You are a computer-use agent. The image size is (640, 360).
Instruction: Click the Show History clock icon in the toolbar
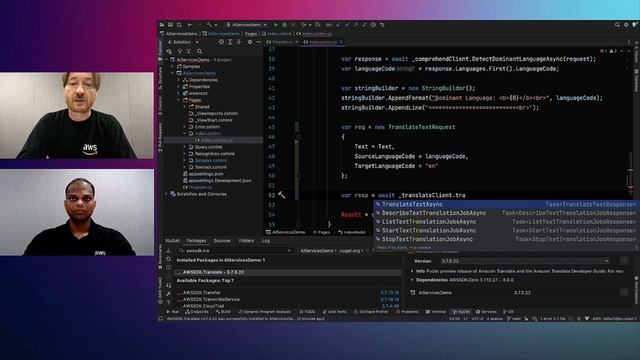pyautogui.click(x=373, y=25)
